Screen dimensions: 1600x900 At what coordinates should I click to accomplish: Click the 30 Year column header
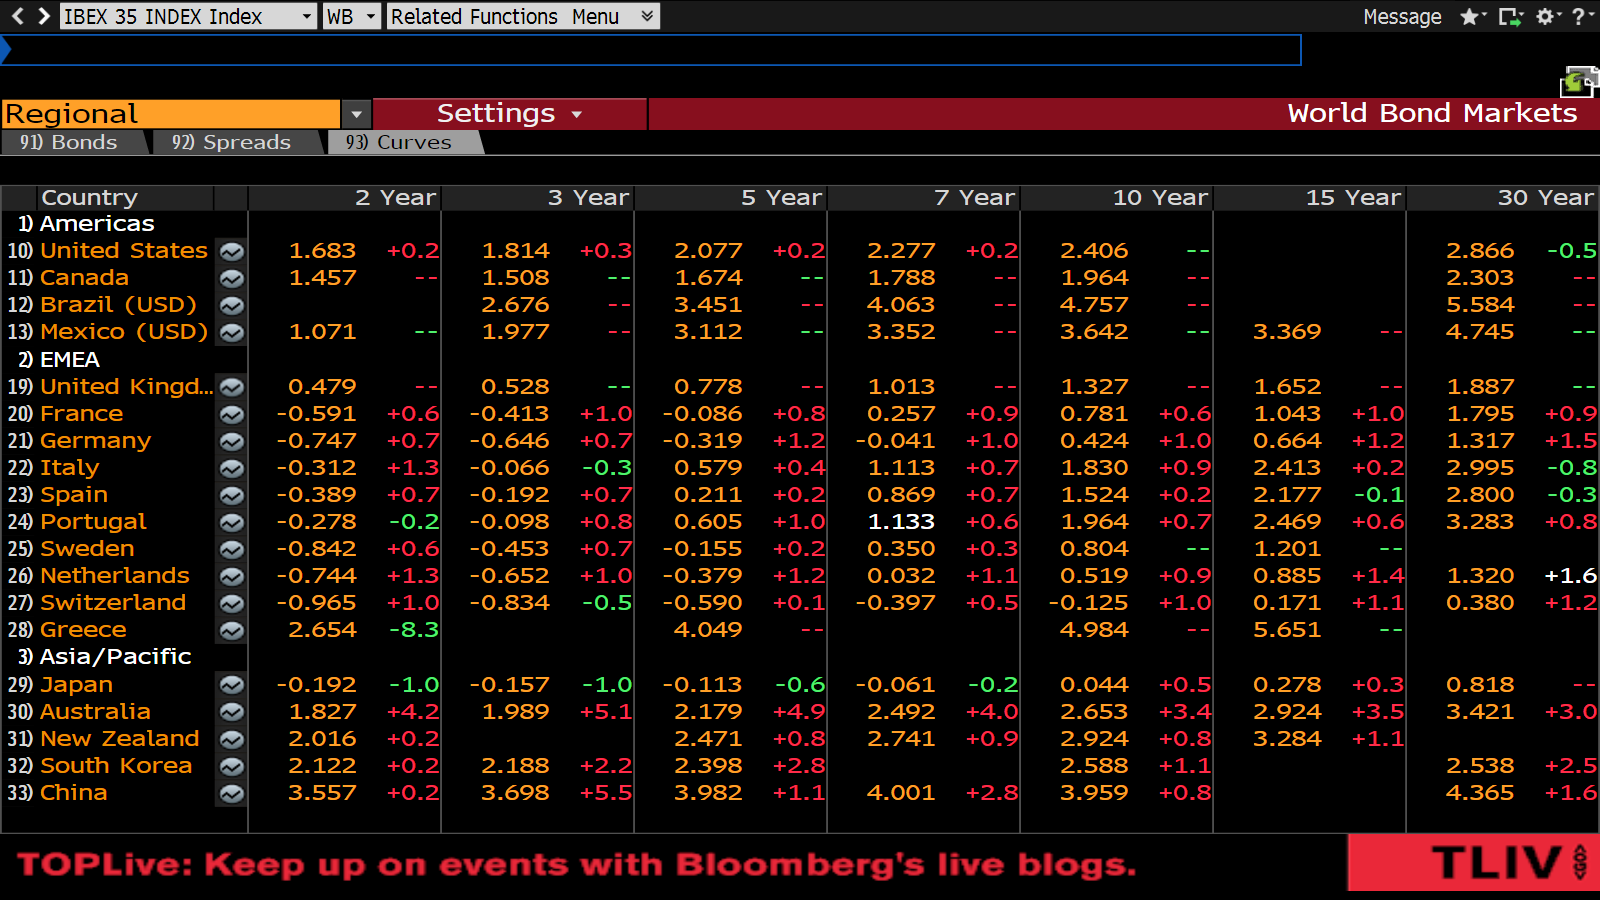point(1503,198)
